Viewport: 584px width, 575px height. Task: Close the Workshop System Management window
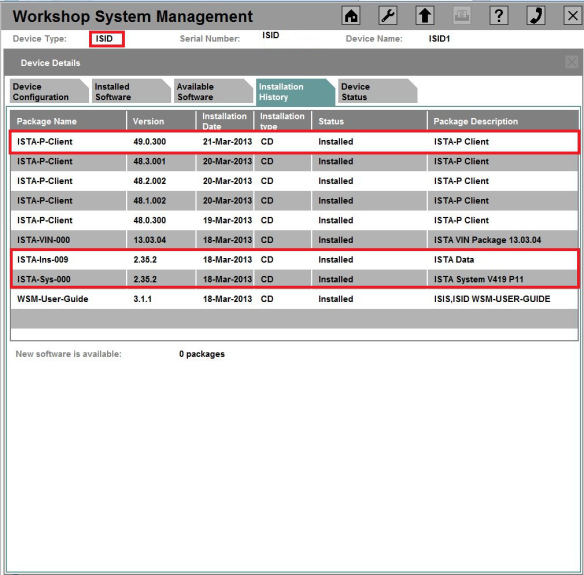coord(572,16)
